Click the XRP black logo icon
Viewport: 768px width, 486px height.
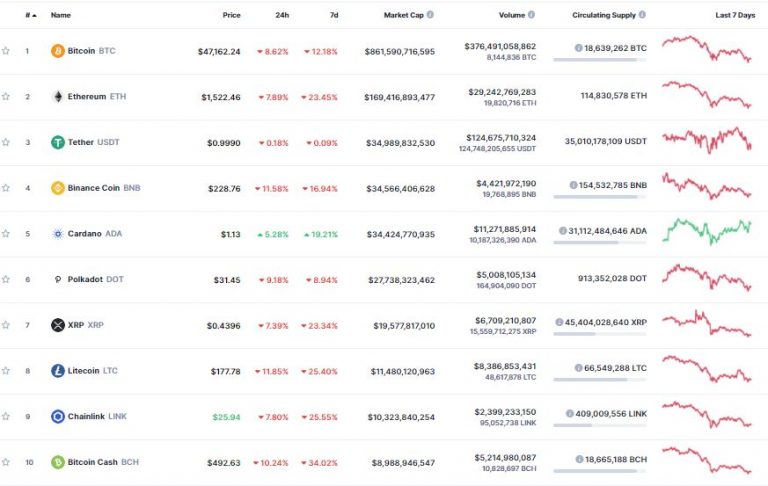(58, 325)
